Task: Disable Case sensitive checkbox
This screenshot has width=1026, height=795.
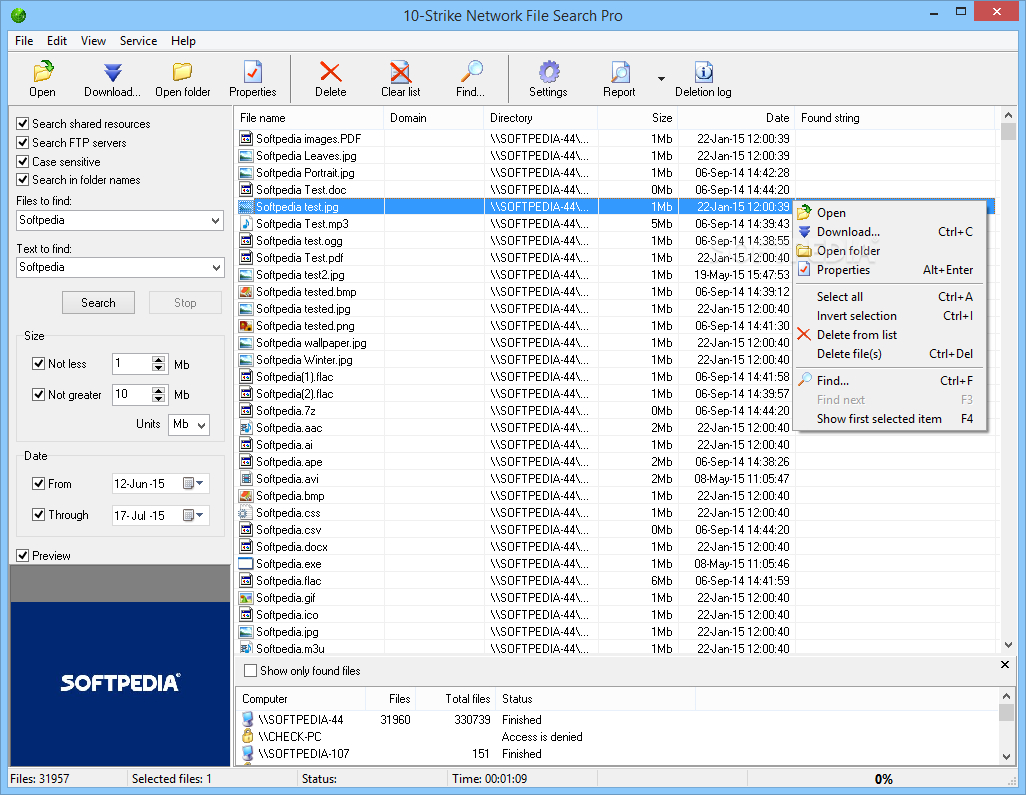Action: coord(23,162)
